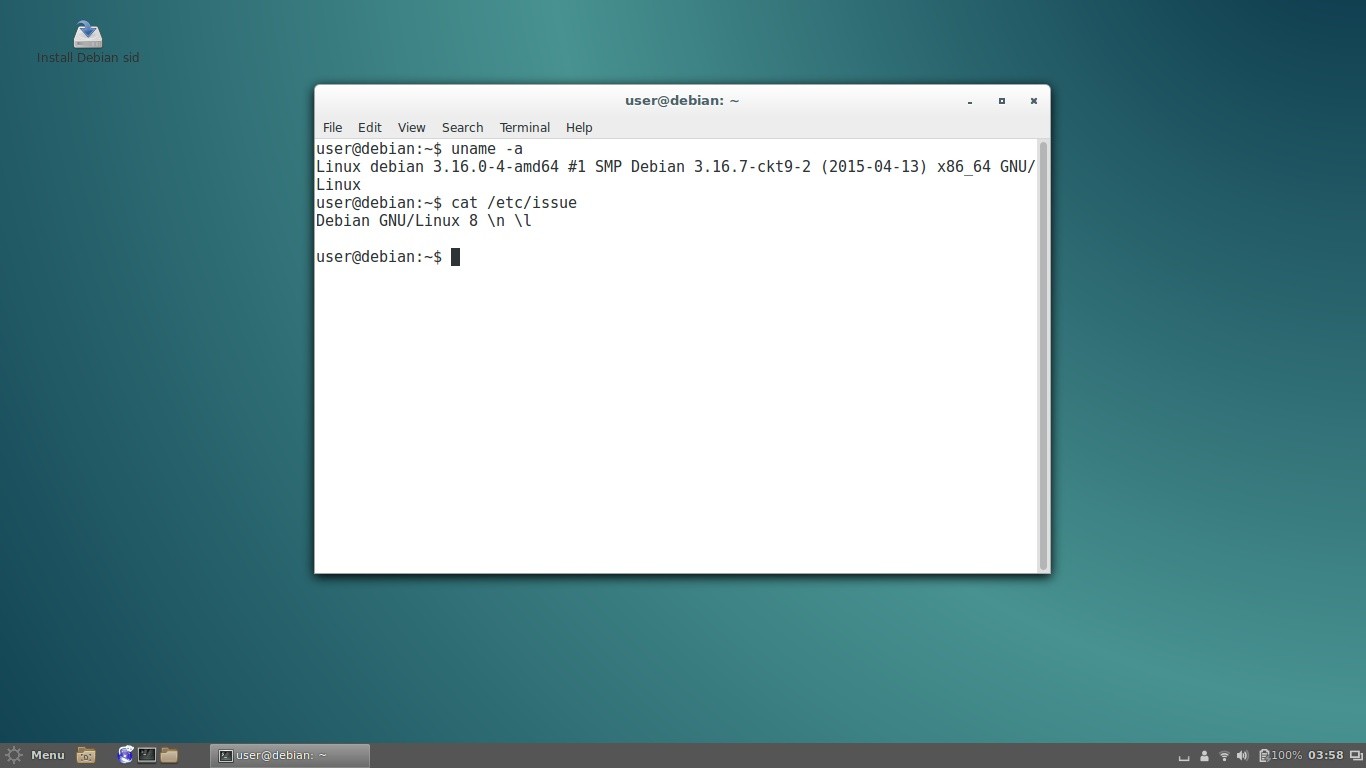Click the removable drives tray icon
The width and height of the screenshot is (1366, 768).
[x=1184, y=757]
